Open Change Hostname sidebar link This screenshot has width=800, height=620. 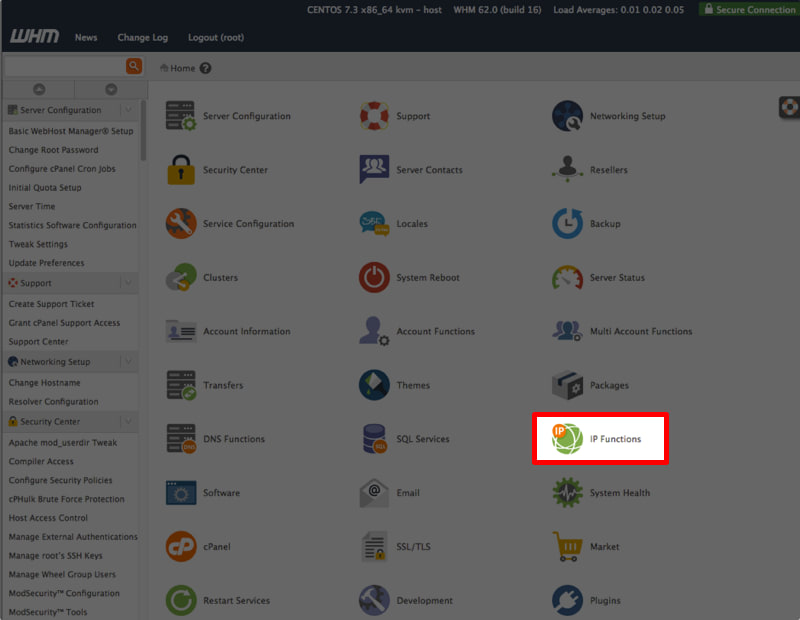(44, 383)
